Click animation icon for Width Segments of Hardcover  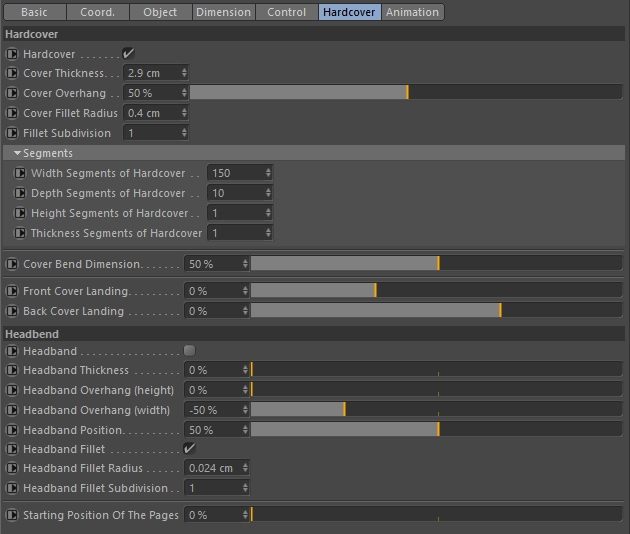coord(20,173)
